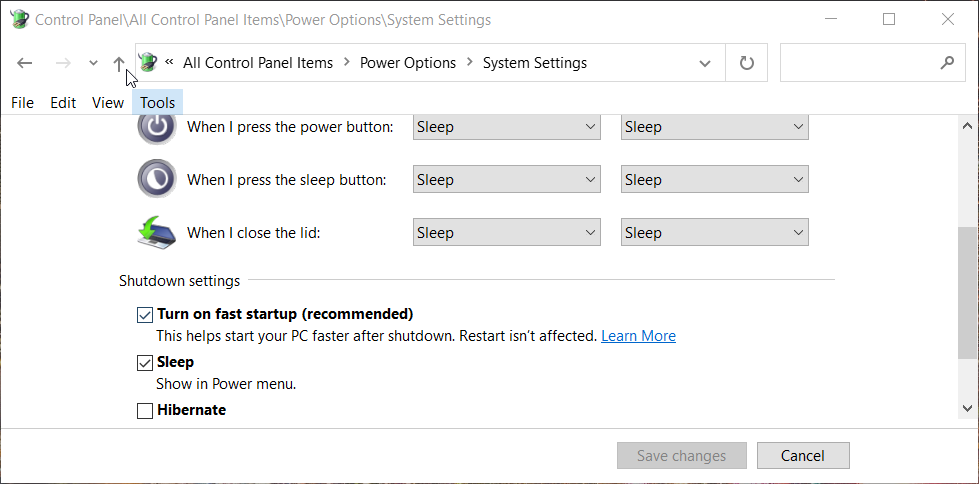Click System Settings breadcrumb
The width and height of the screenshot is (979, 484).
tap(534, 63)
